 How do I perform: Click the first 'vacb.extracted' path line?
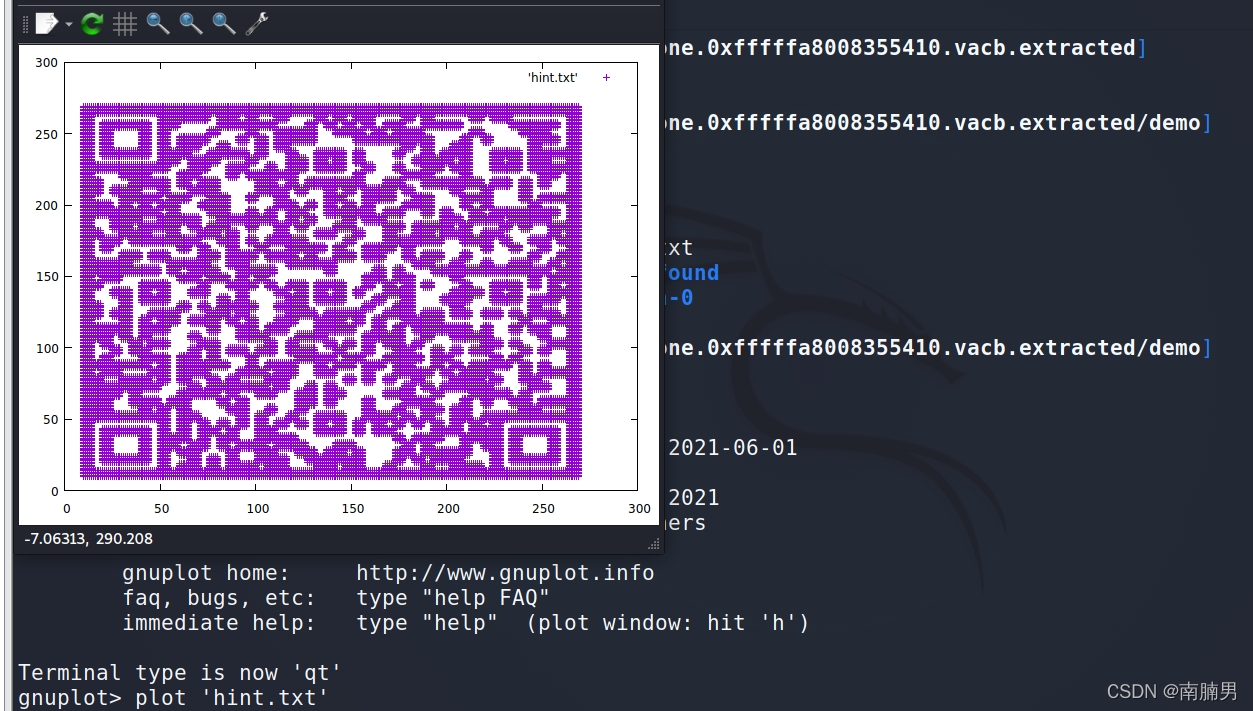tap(905, 48)
